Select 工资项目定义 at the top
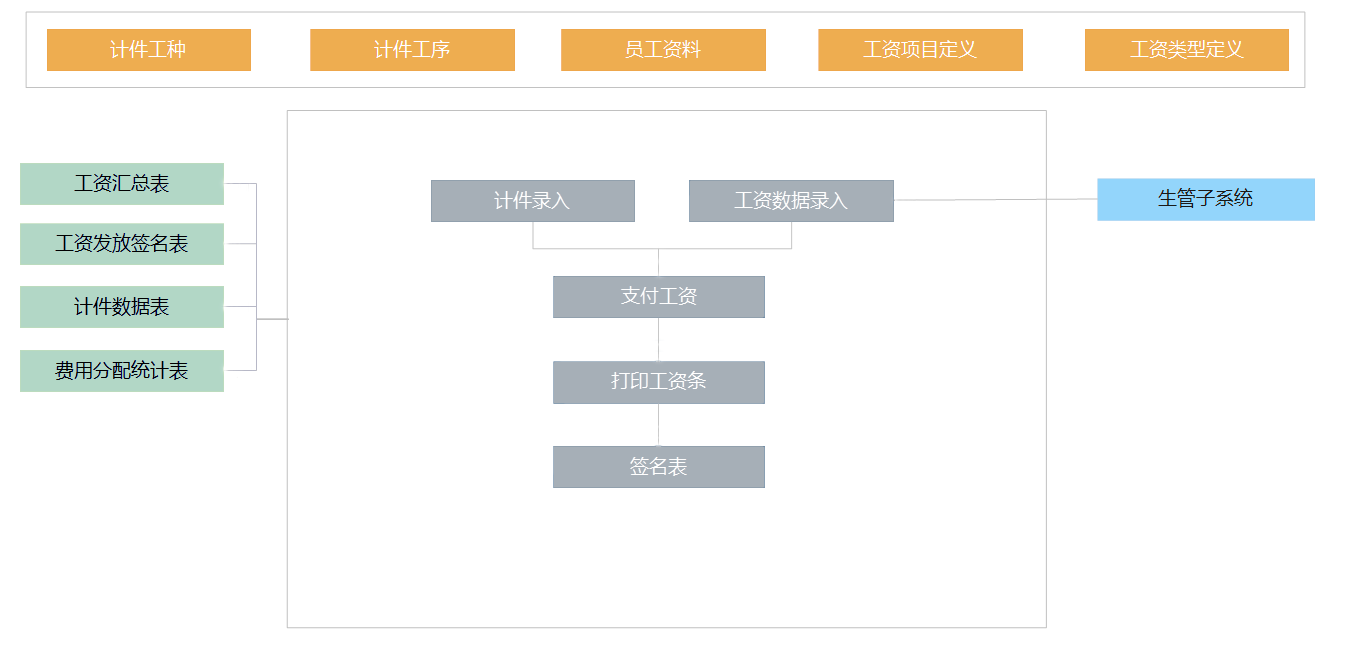 click(x=920, y=50)
